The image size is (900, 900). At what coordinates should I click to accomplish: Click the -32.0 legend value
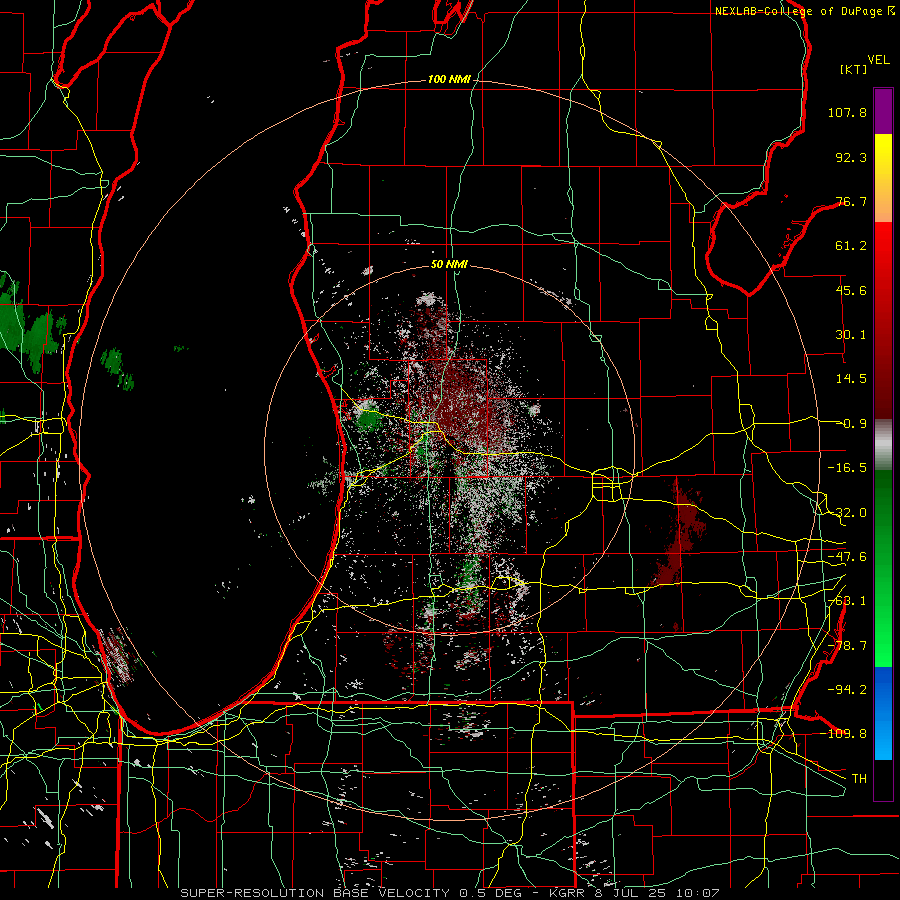(x=847, y=513)
